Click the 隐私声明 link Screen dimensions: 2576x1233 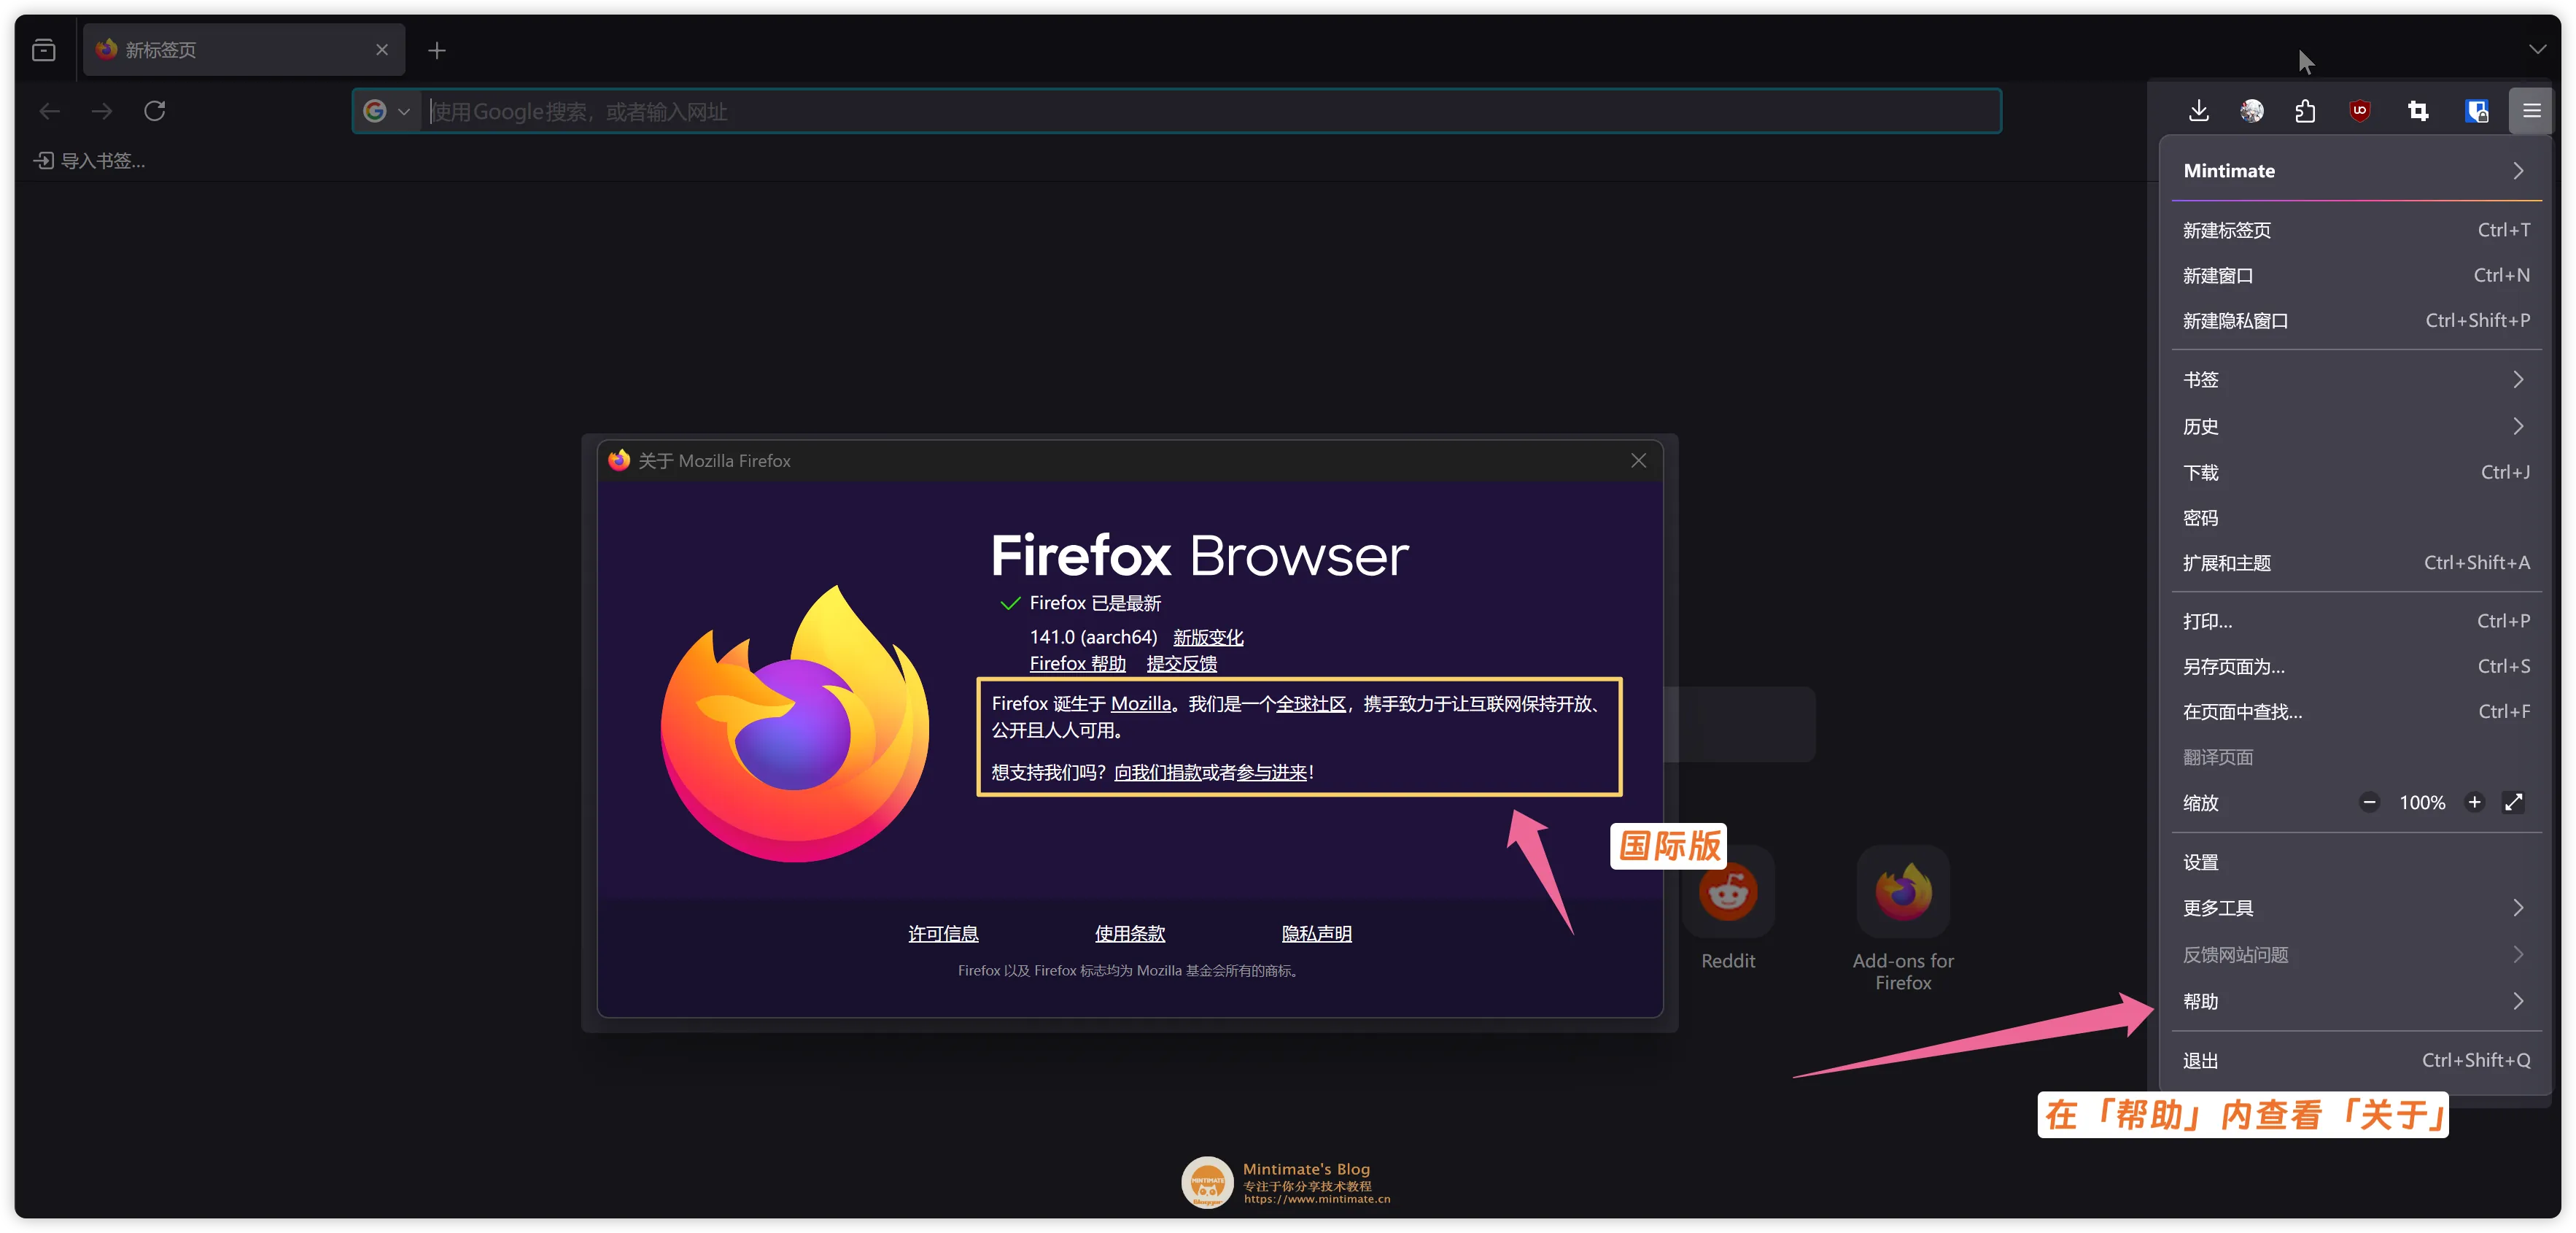click(1316, 933)
